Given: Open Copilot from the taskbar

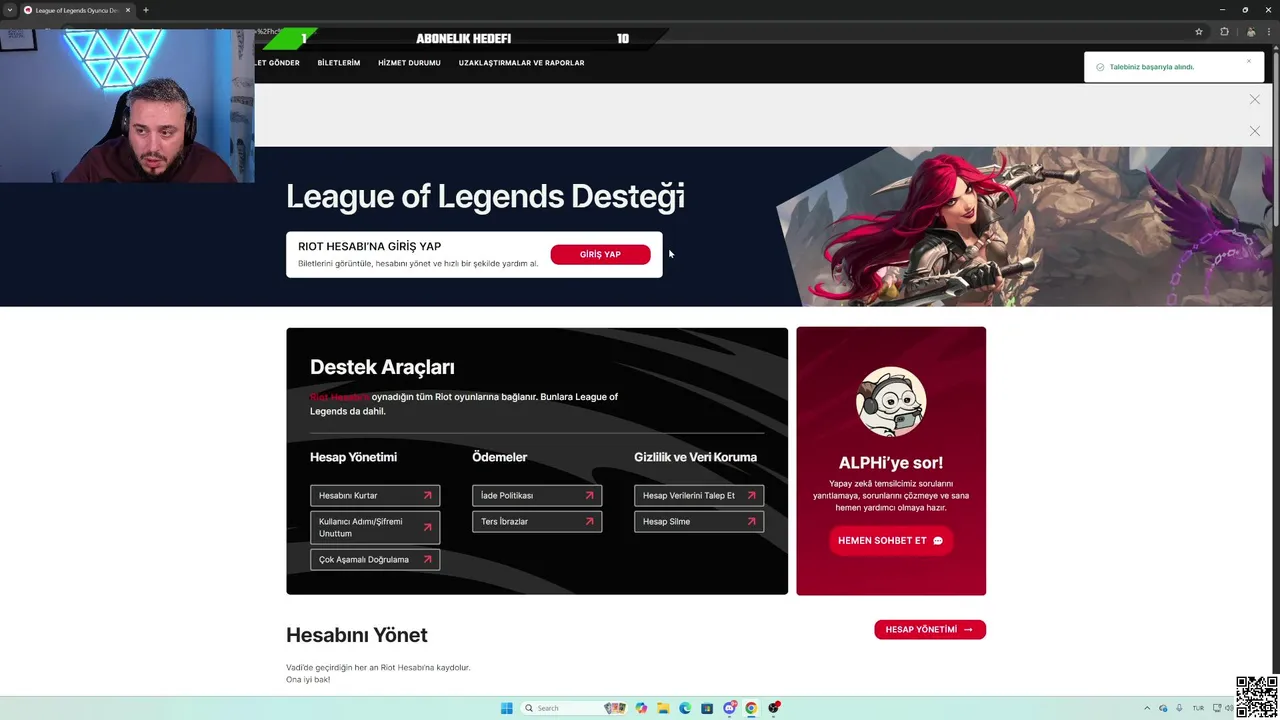Looking at the screenshot, I should coord(641,708).
